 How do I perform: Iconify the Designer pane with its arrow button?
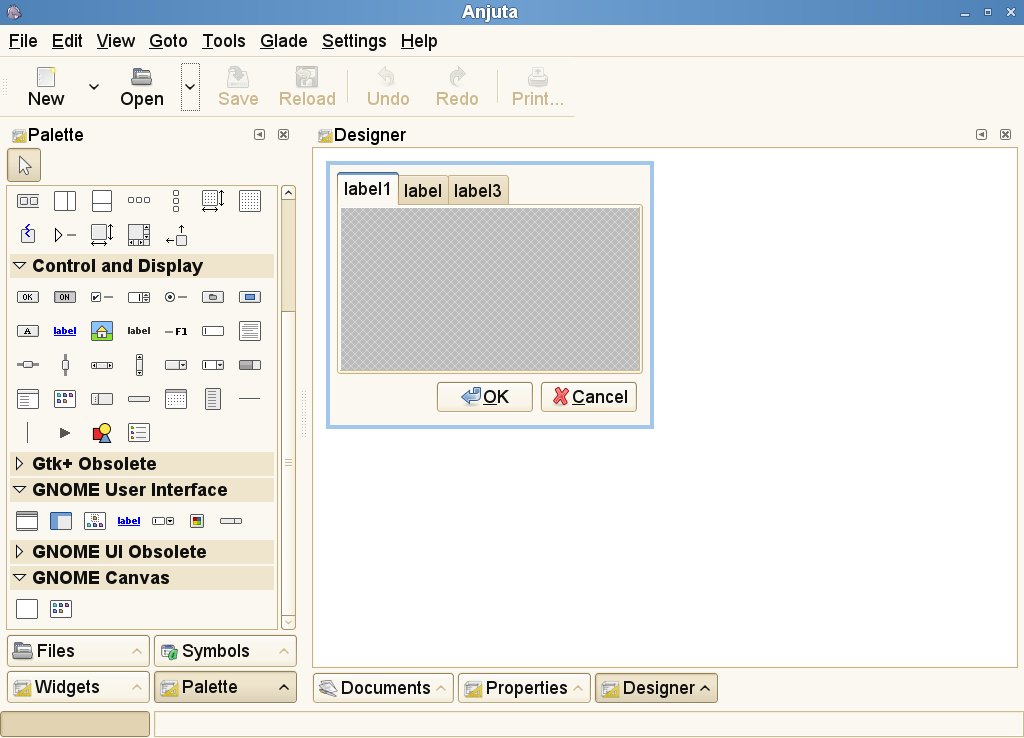(982, 135)
